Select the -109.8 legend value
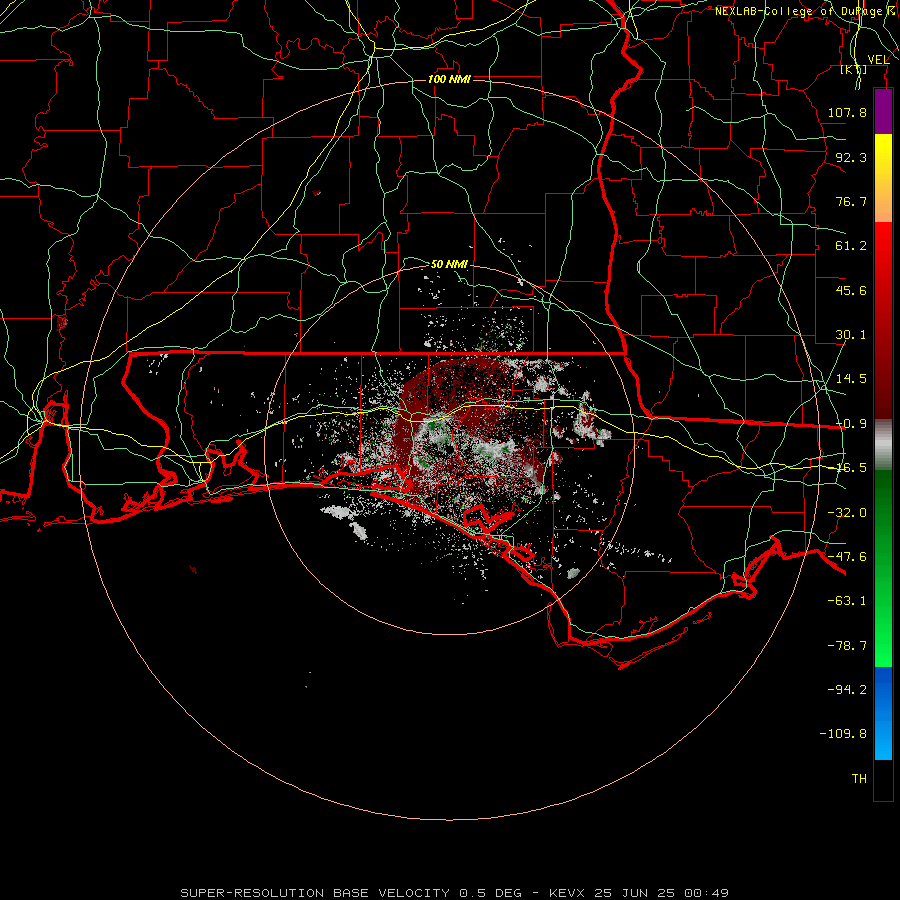Screen dimensions: 900x900 [x=843, y=734]
